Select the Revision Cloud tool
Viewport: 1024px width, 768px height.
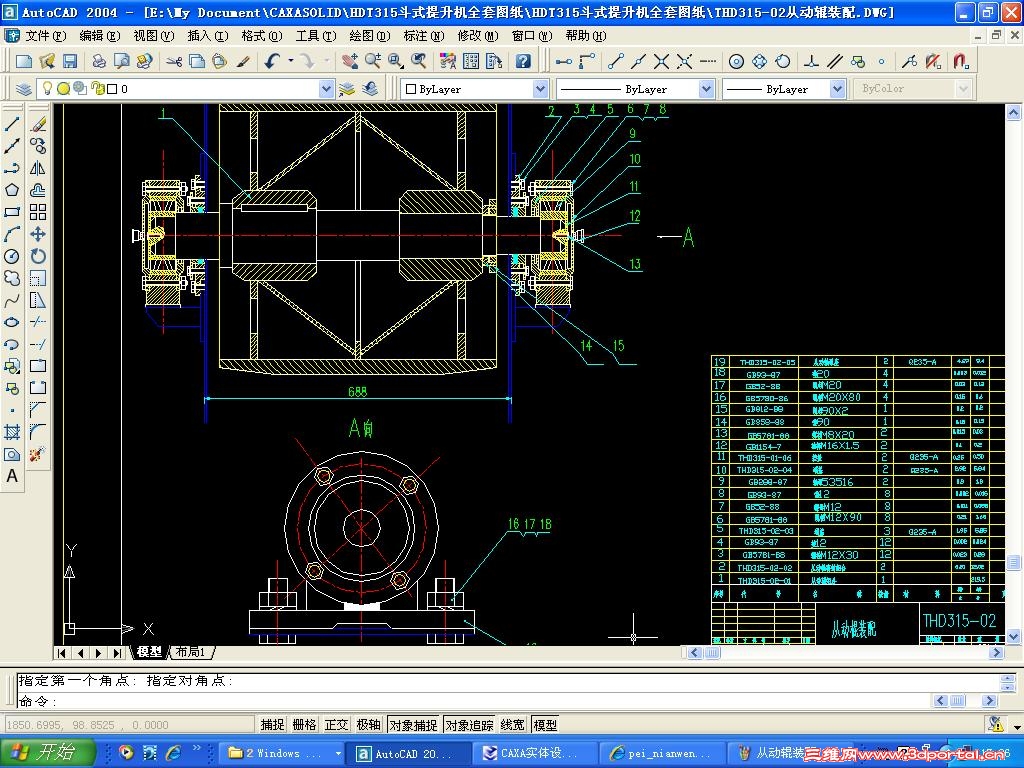(12, 278)
